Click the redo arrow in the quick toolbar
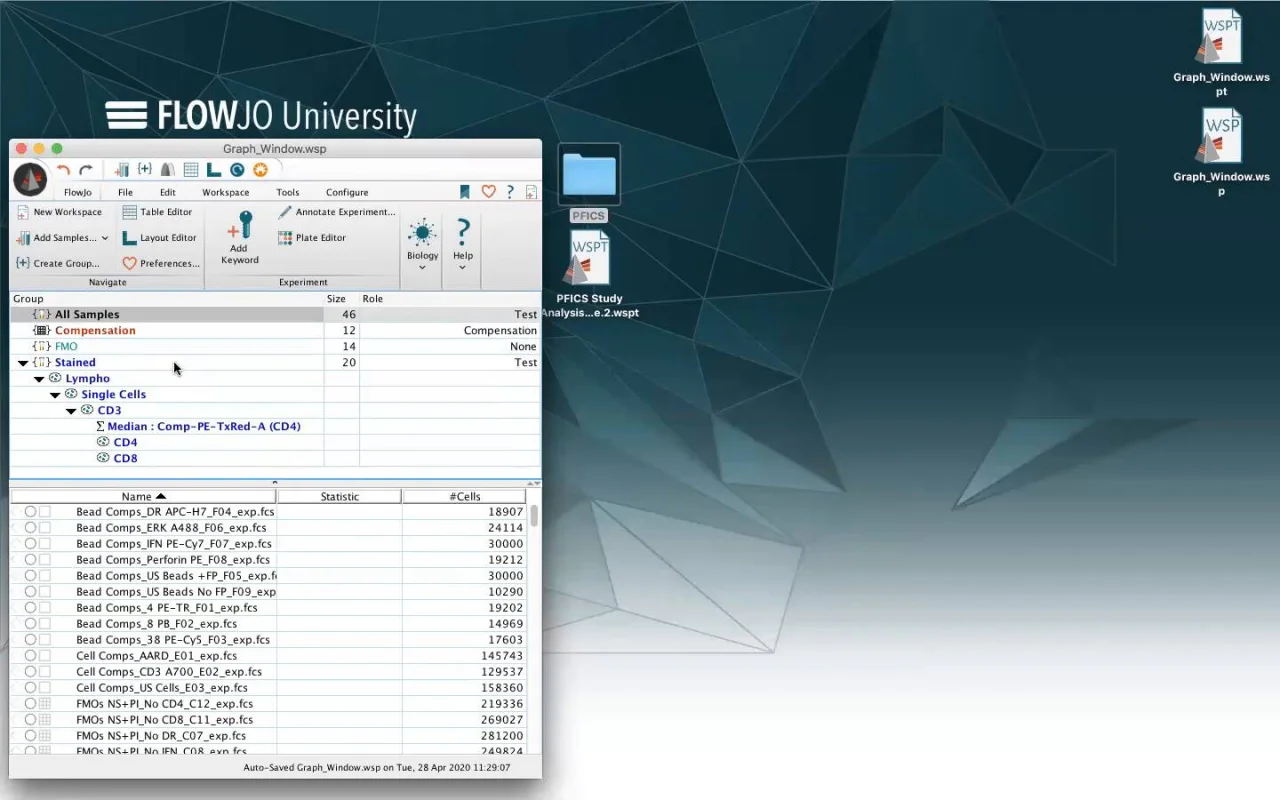1280x800 pixels. pyautogui.click(x=86, y=170)
